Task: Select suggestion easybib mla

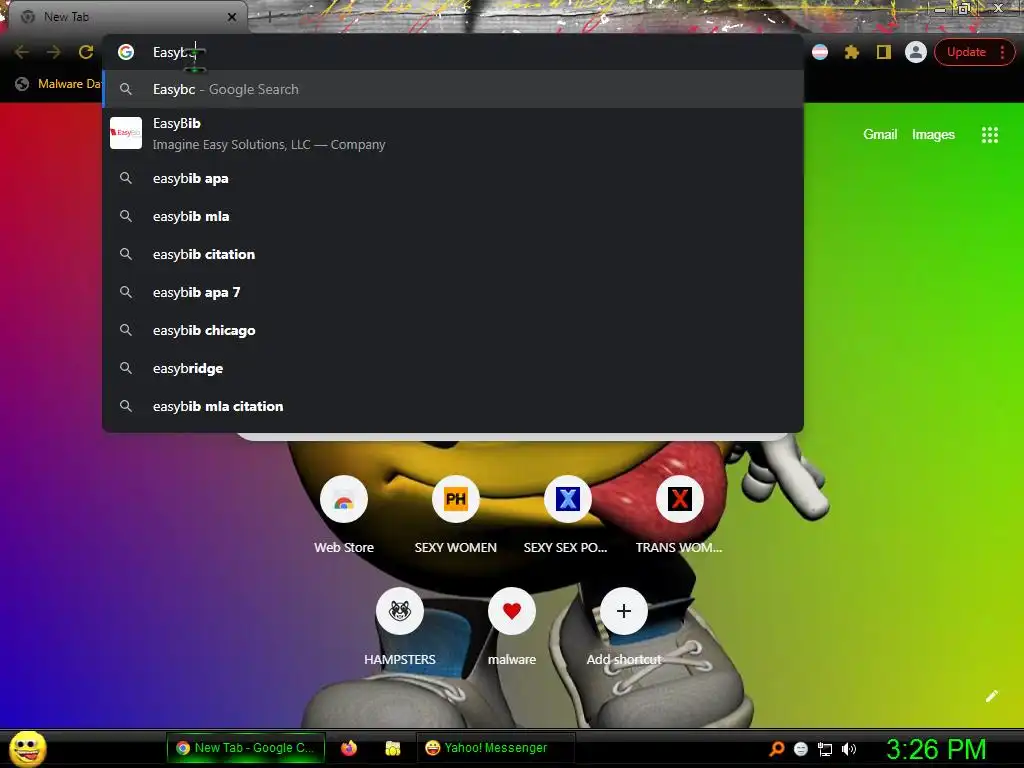Action: 453,216
